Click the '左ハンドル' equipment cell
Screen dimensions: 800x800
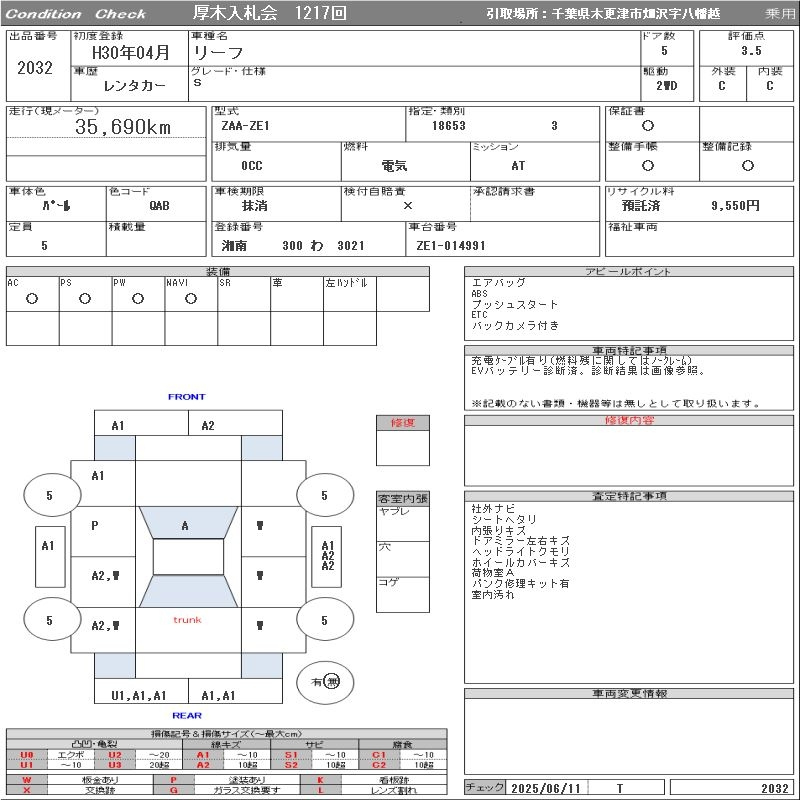(350, 294)
